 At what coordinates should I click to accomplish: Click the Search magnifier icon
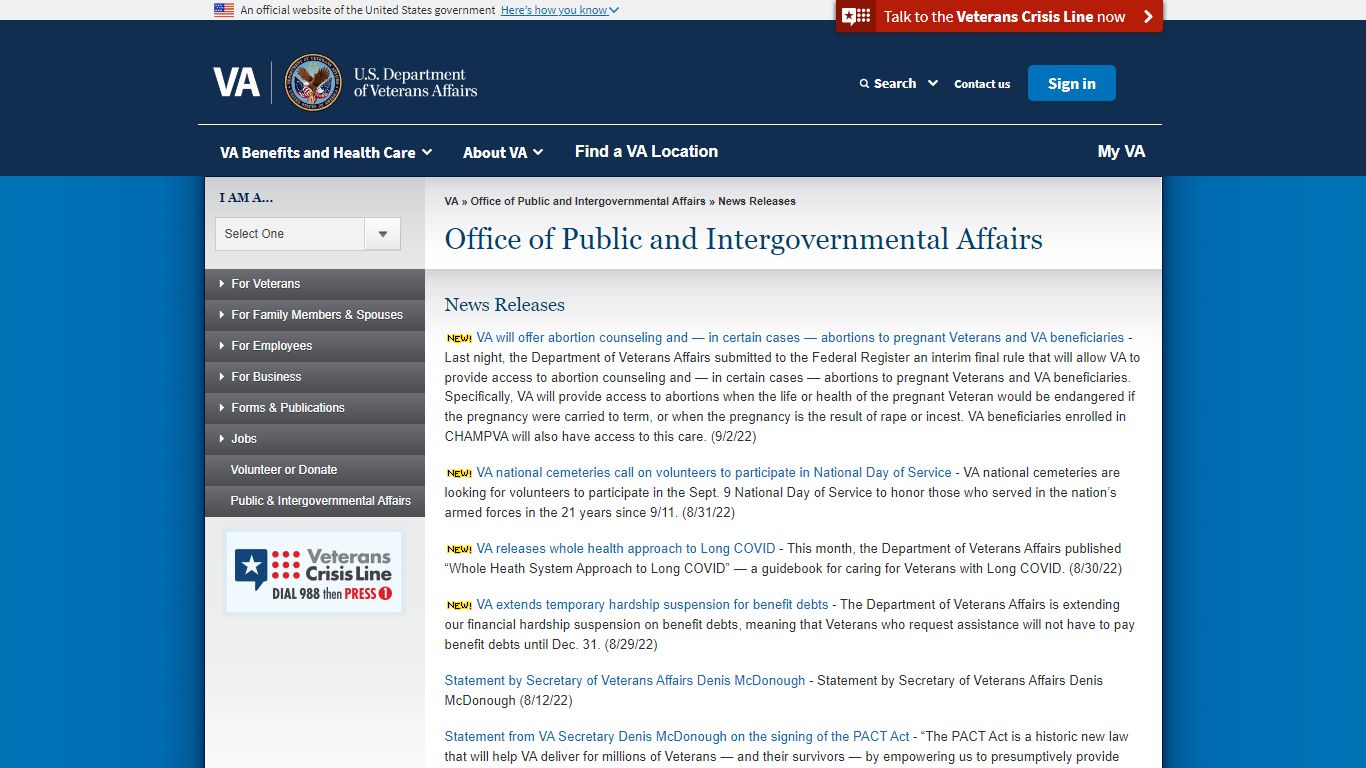(x=864, y=84)
